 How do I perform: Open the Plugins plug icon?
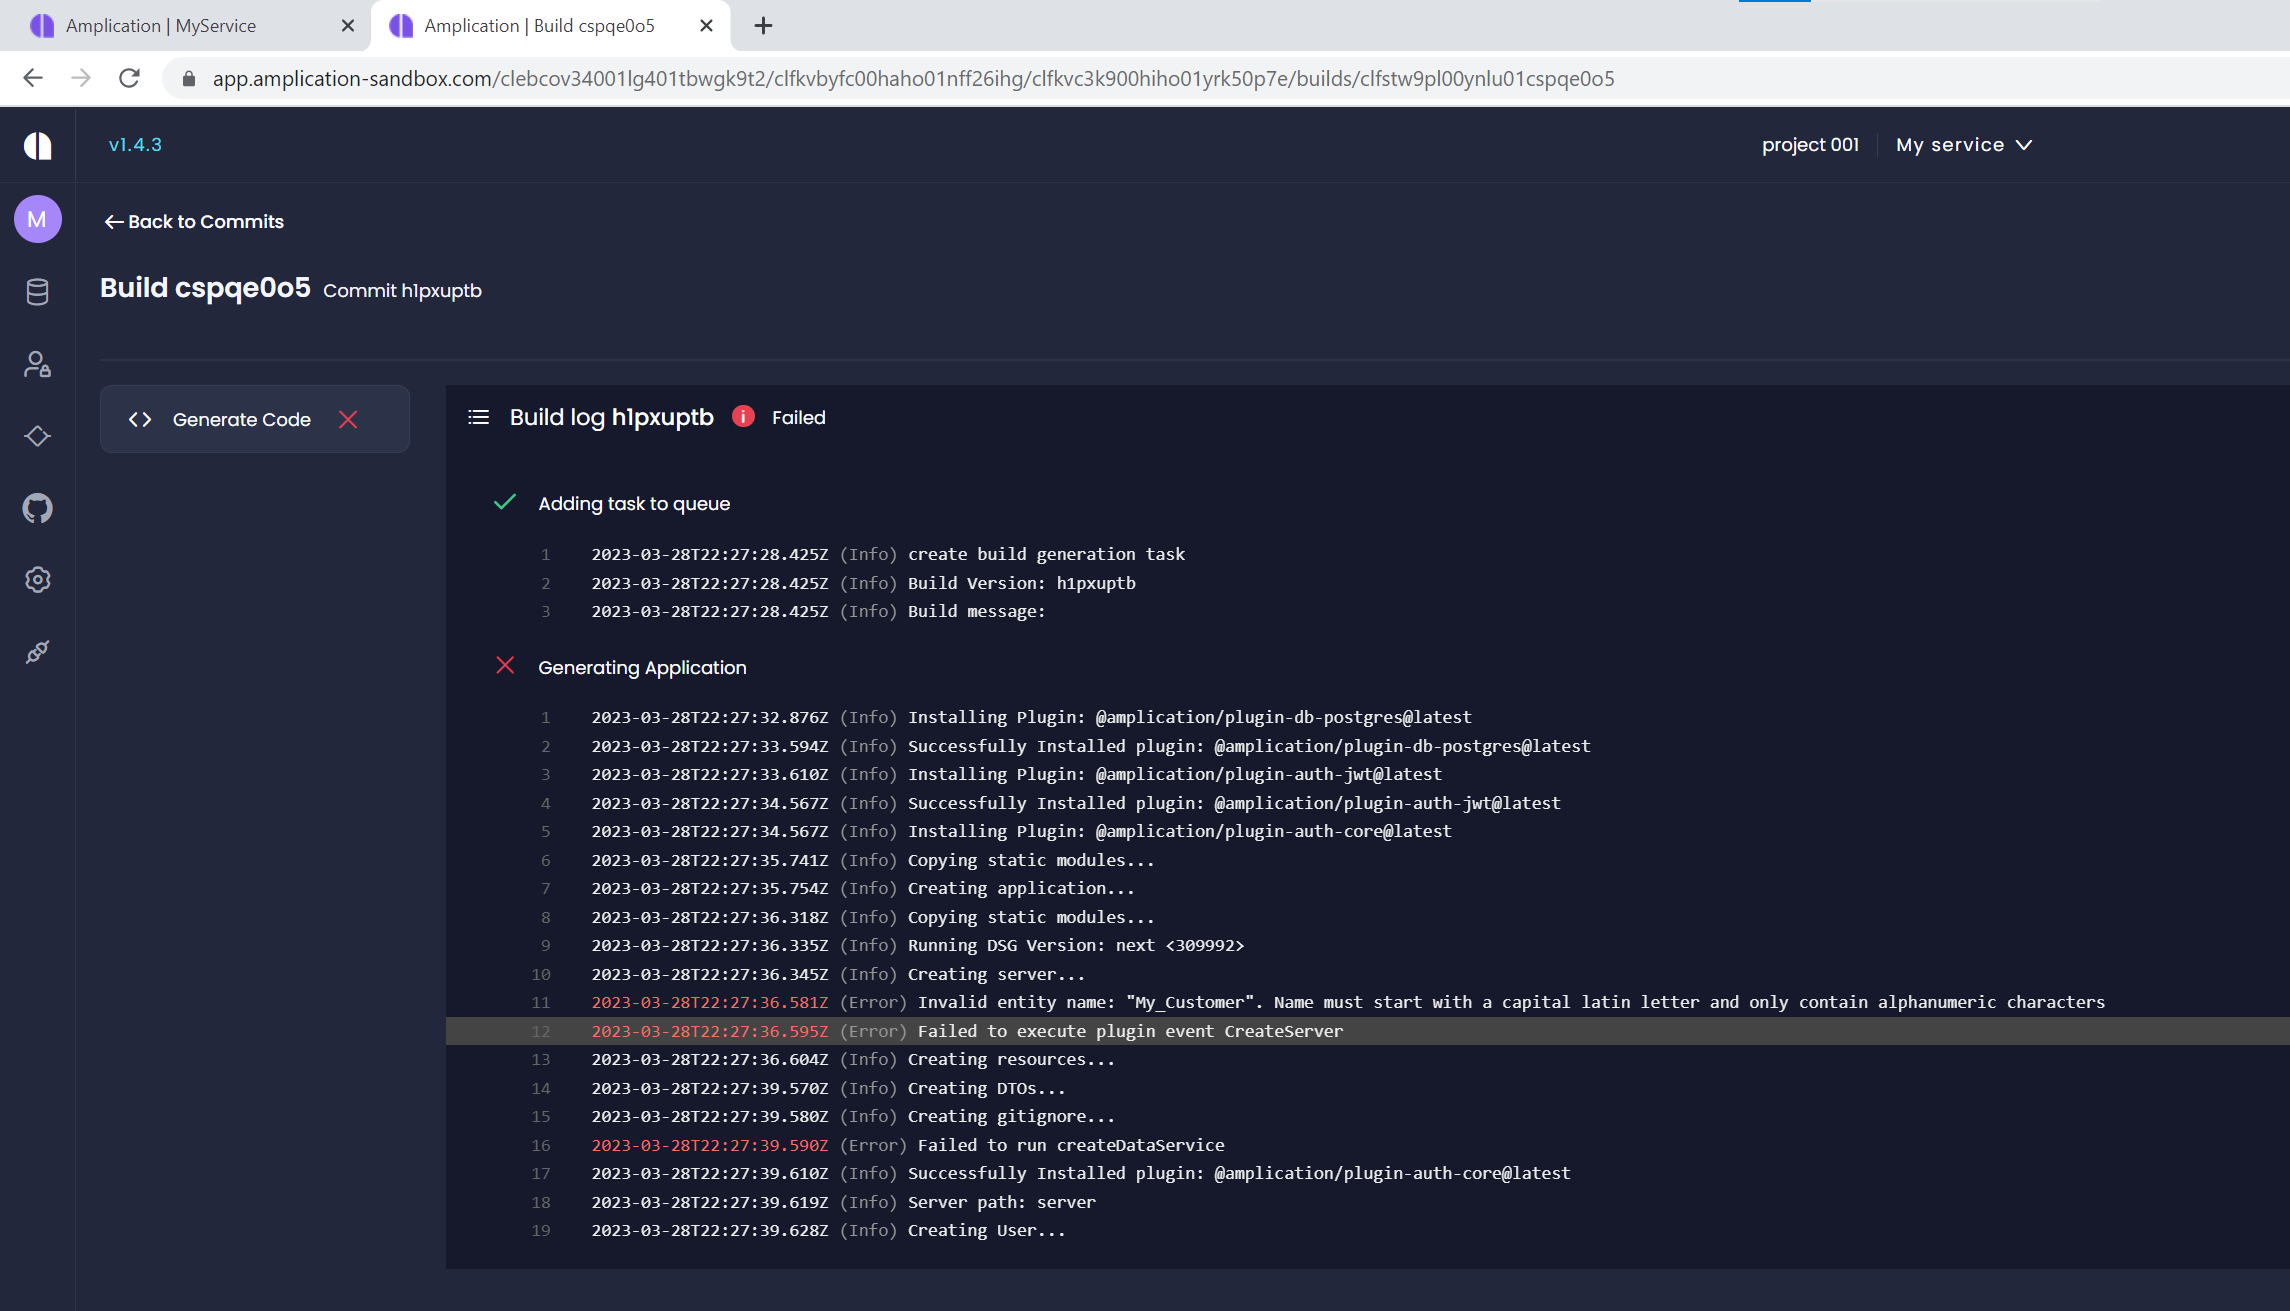37,652
